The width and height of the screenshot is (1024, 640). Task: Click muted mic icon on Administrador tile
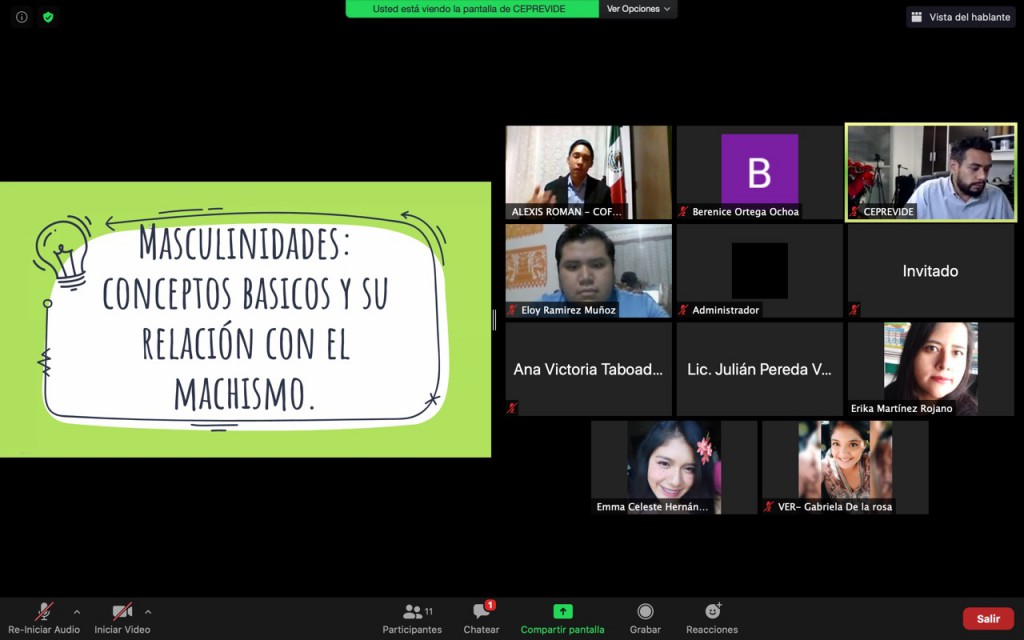pyautogui.click(x=683, y=310)
